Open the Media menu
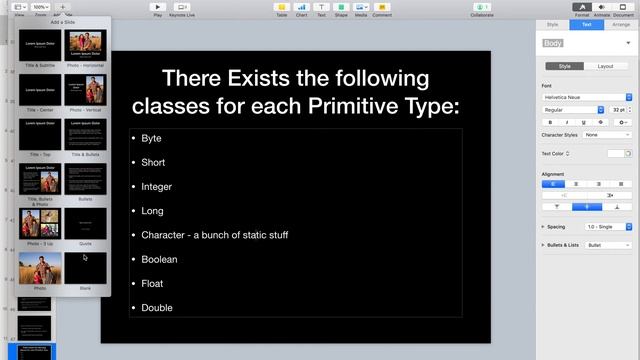The width and height of the screenshot is (640, 360). coord(361,7)
